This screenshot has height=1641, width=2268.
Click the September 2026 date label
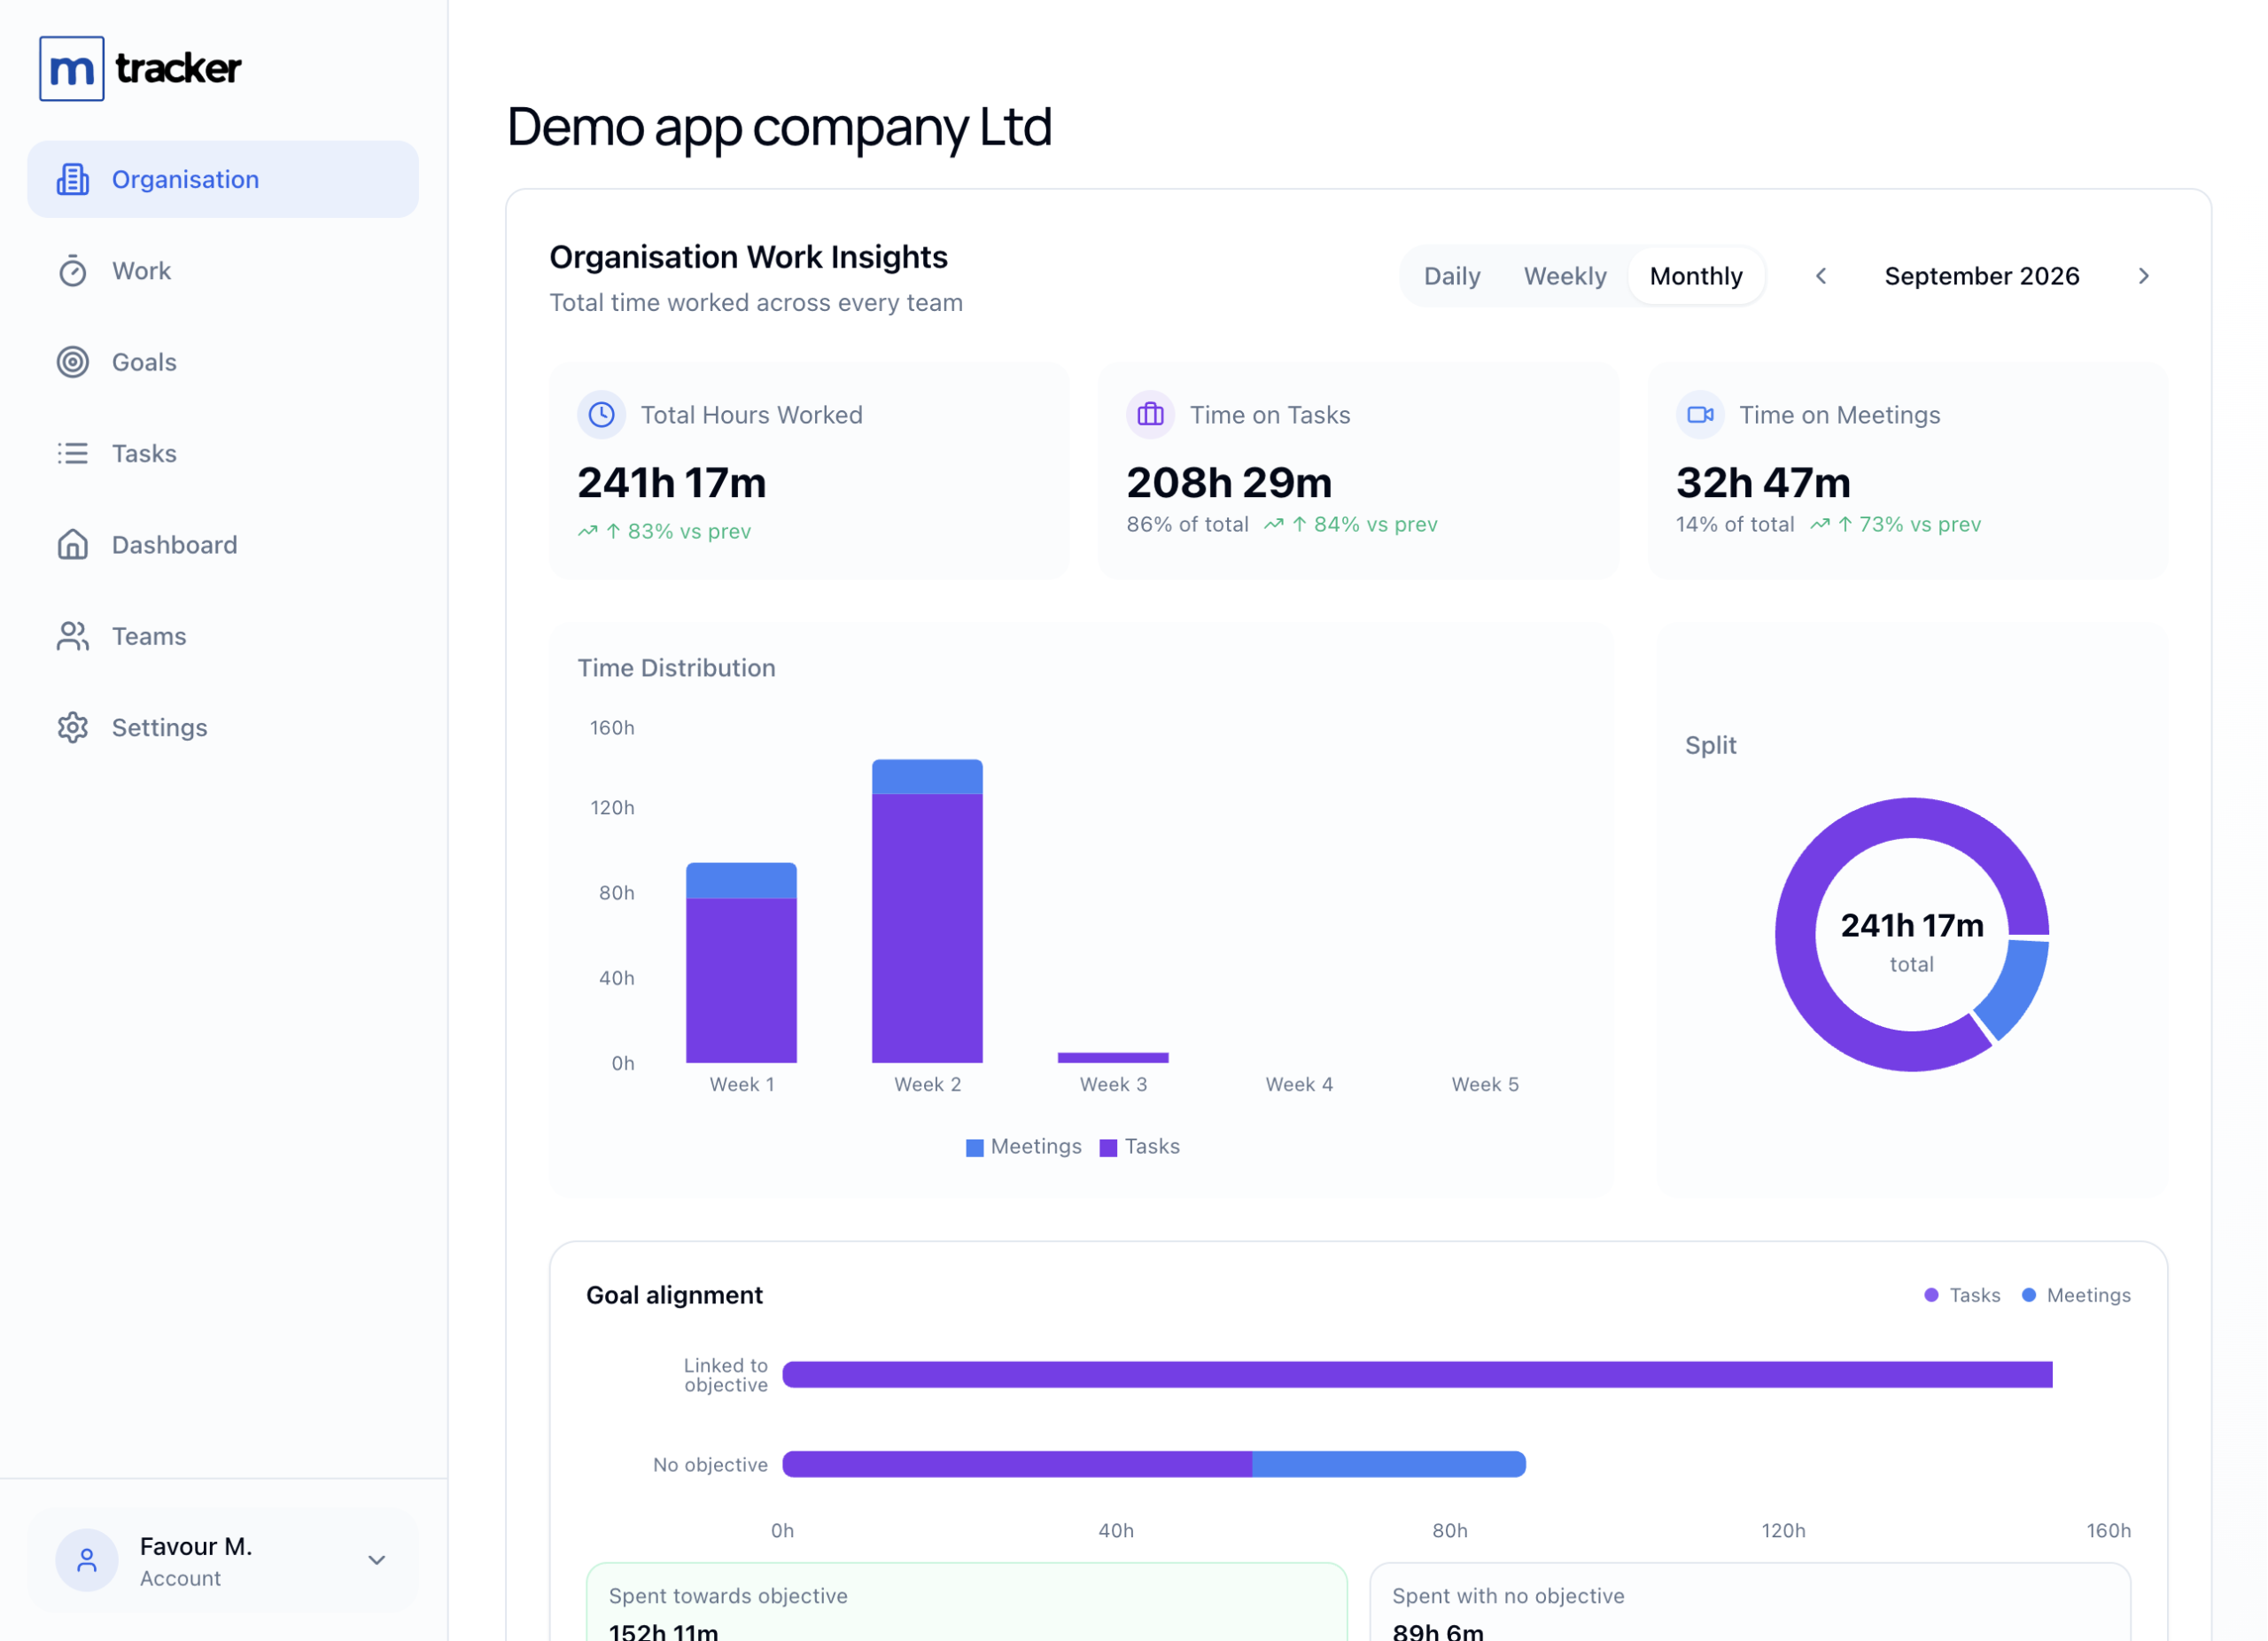[1982, 276]
